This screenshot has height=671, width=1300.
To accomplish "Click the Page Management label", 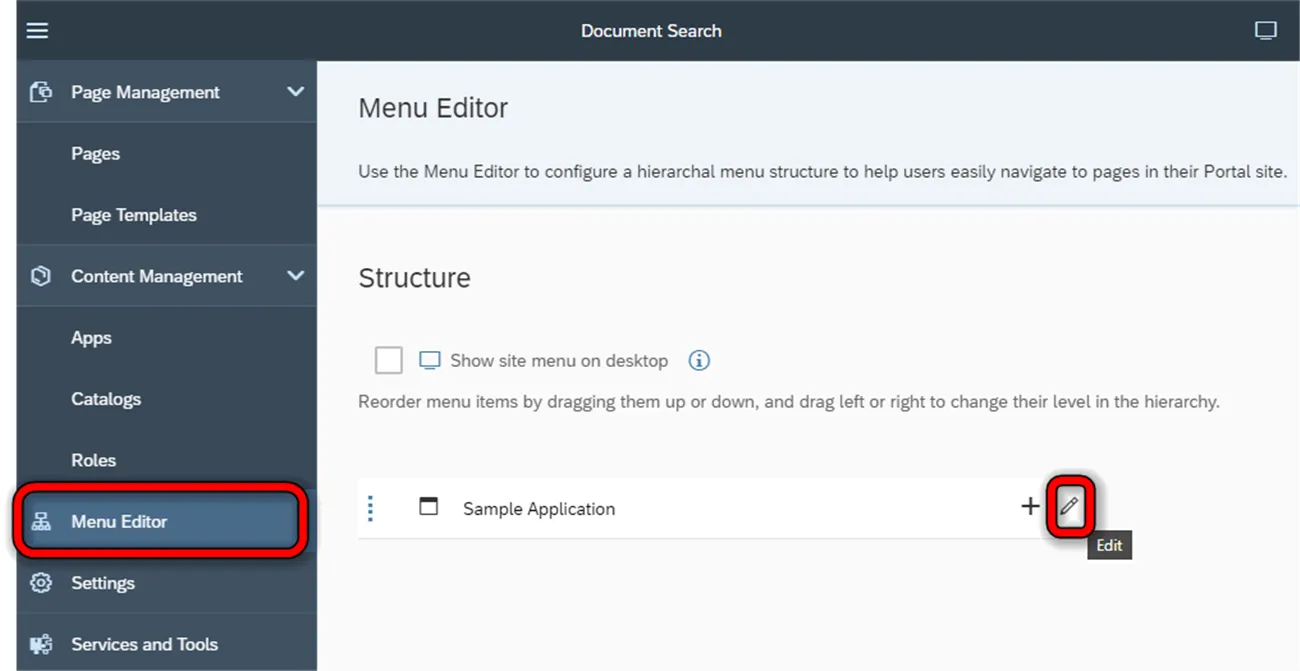I will pyautogui.click(x=145, y=92).
